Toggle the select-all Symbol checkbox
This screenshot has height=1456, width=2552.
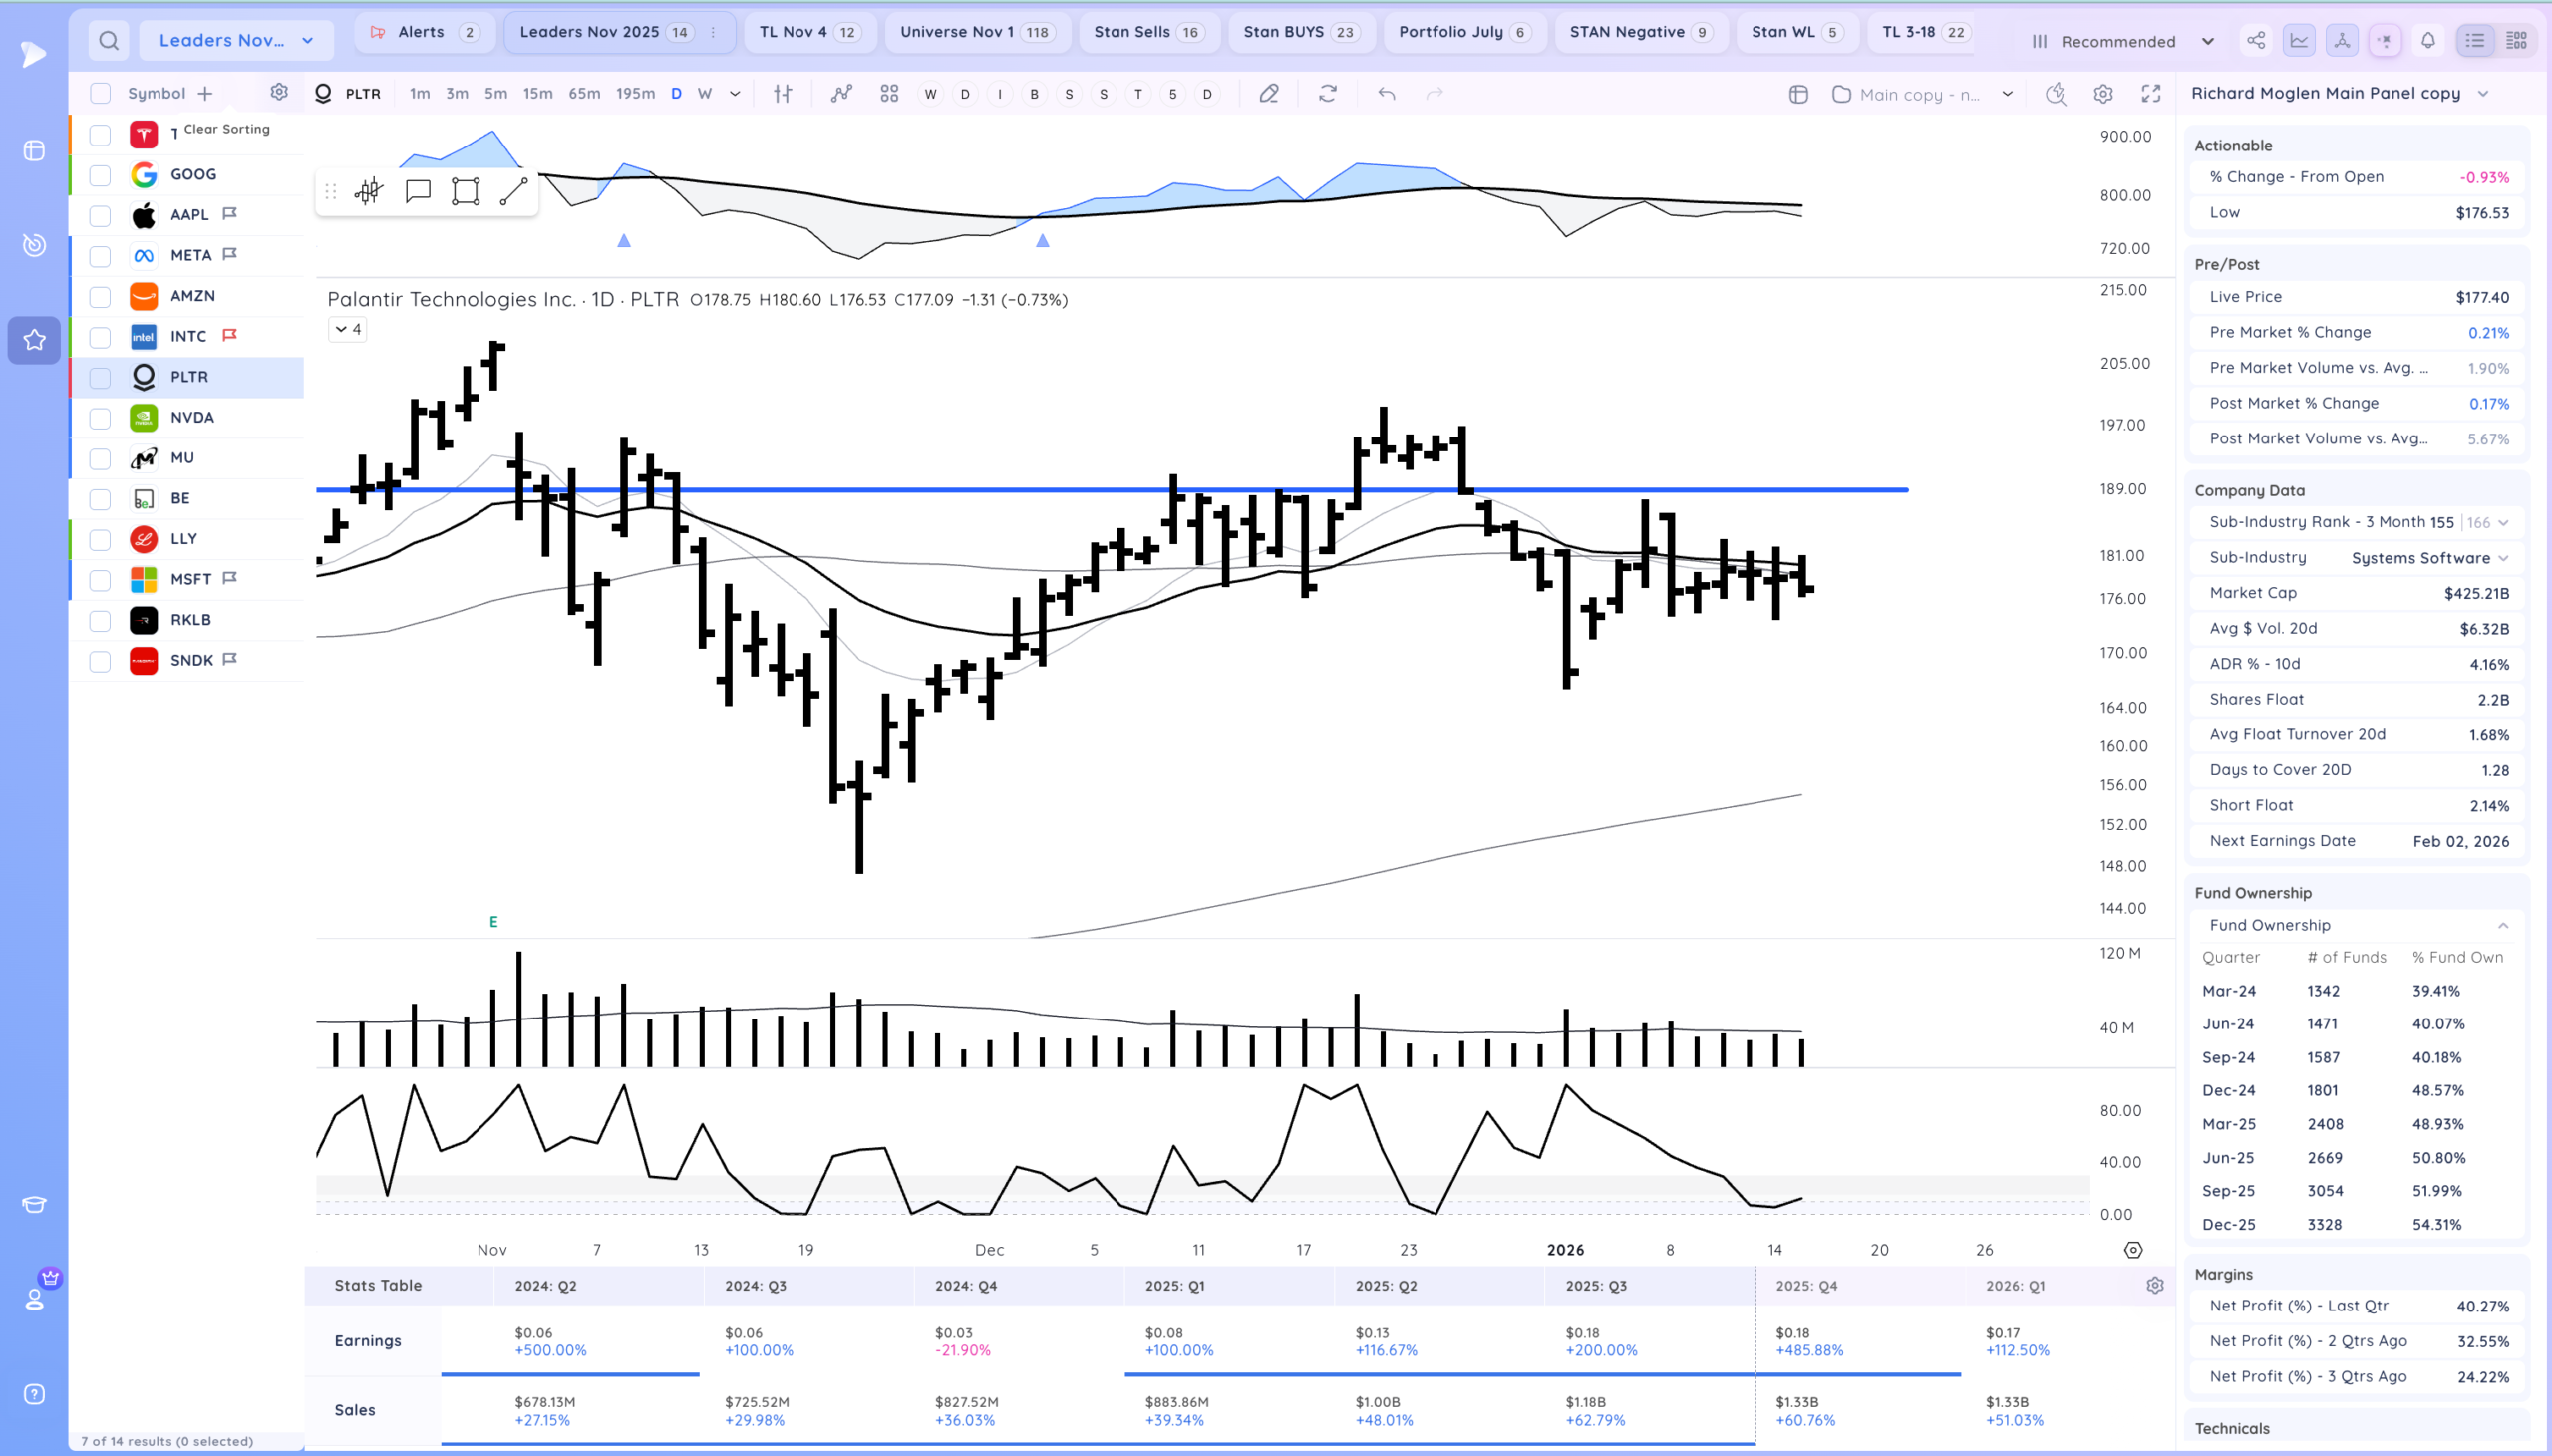click(x=100, y=94)
